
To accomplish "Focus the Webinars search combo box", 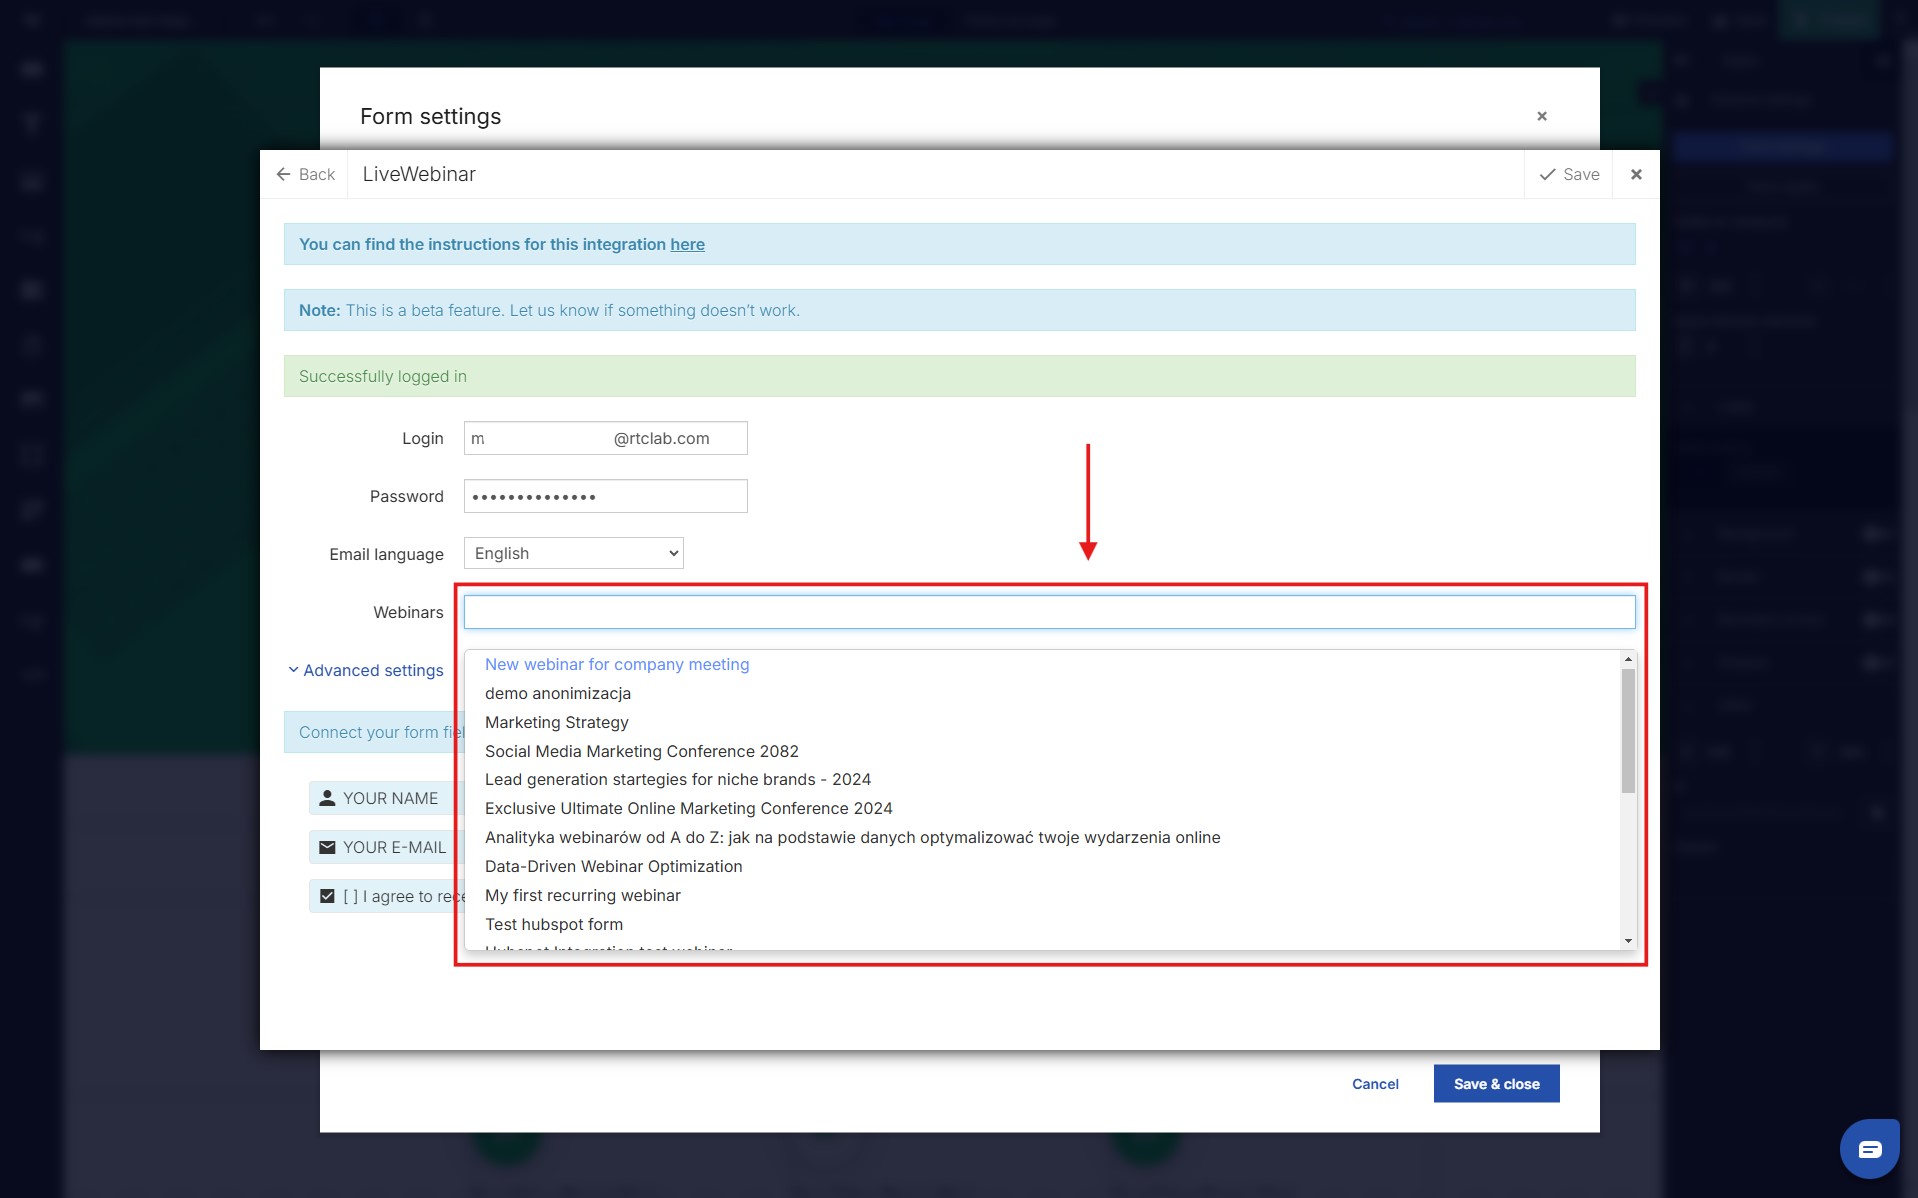I will point(1049,612).
